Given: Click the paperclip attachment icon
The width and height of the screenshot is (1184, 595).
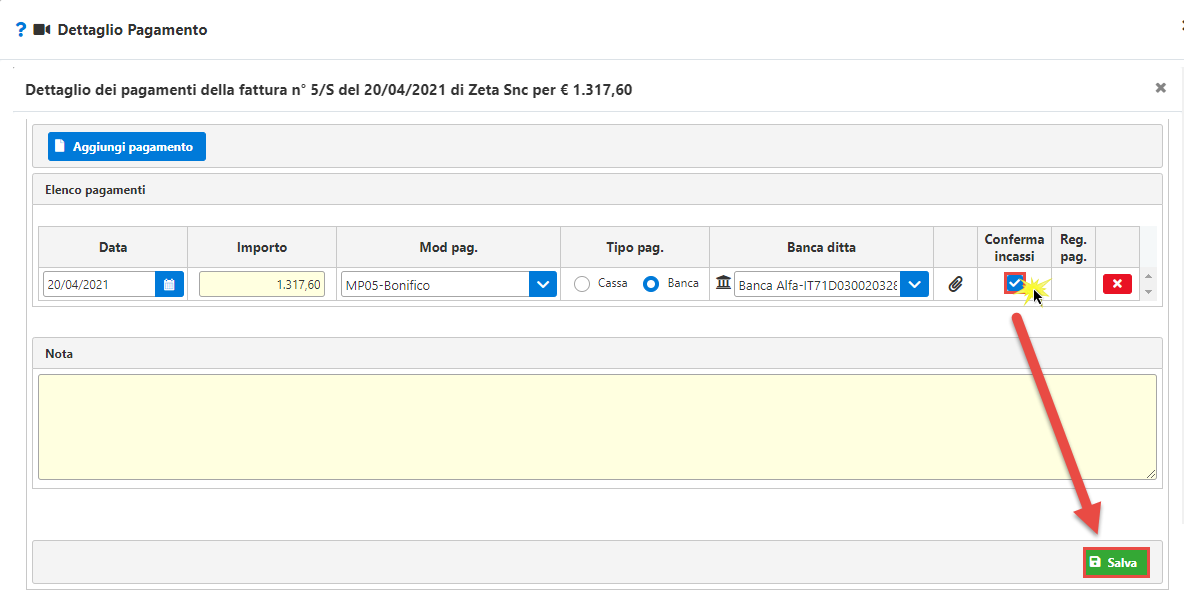Looking at the screenshot, I should [955, 285].
